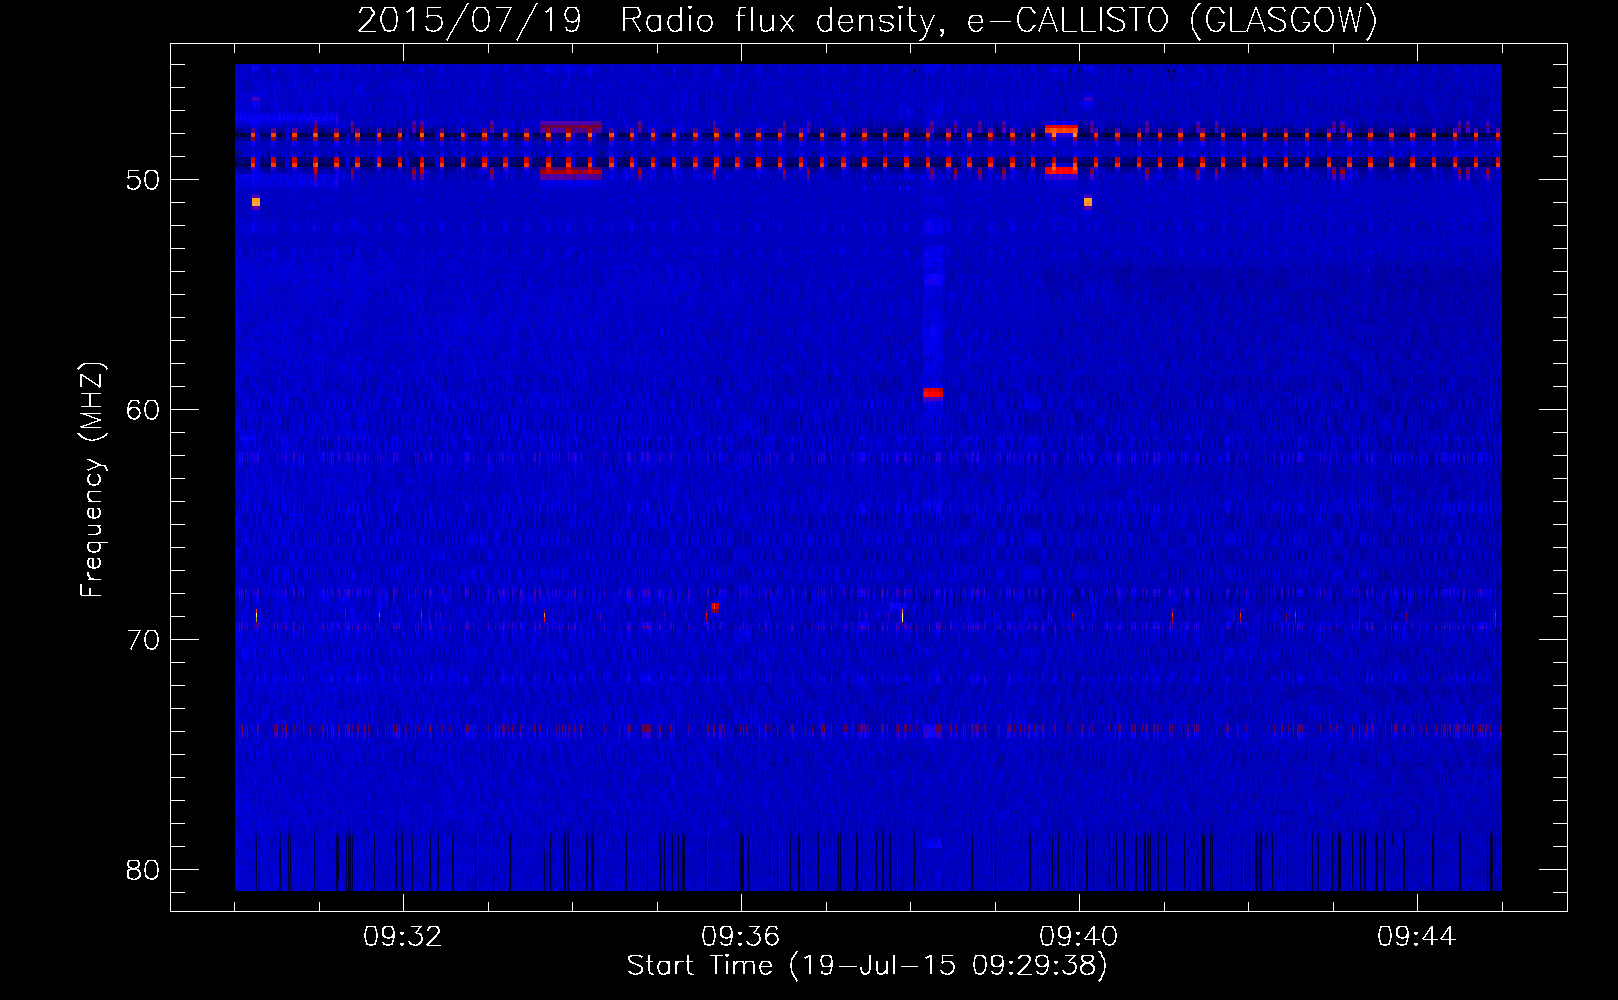Select the 09:36 time tick label
Screen dimensions: 1618x1000
(x=741, y=937)
